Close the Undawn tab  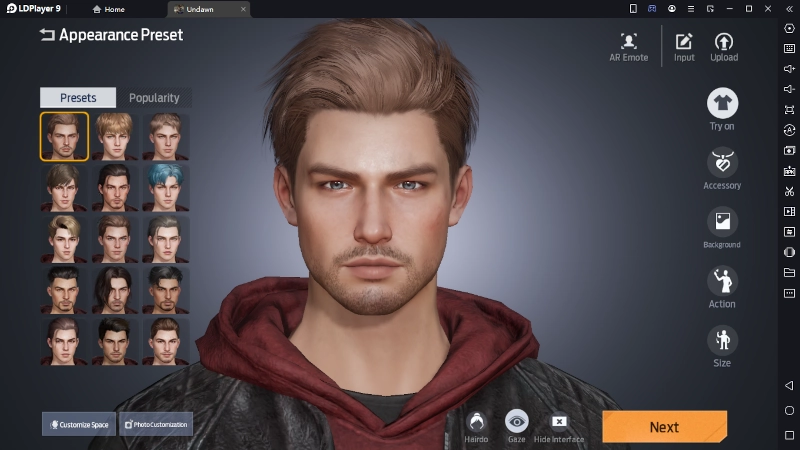(x=243, y=9)
